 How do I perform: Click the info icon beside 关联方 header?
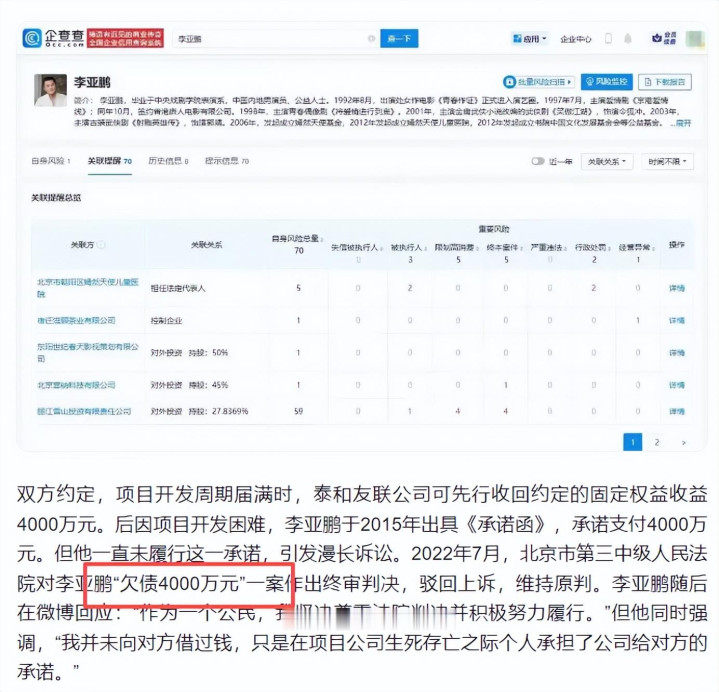(x=101, y=245)
